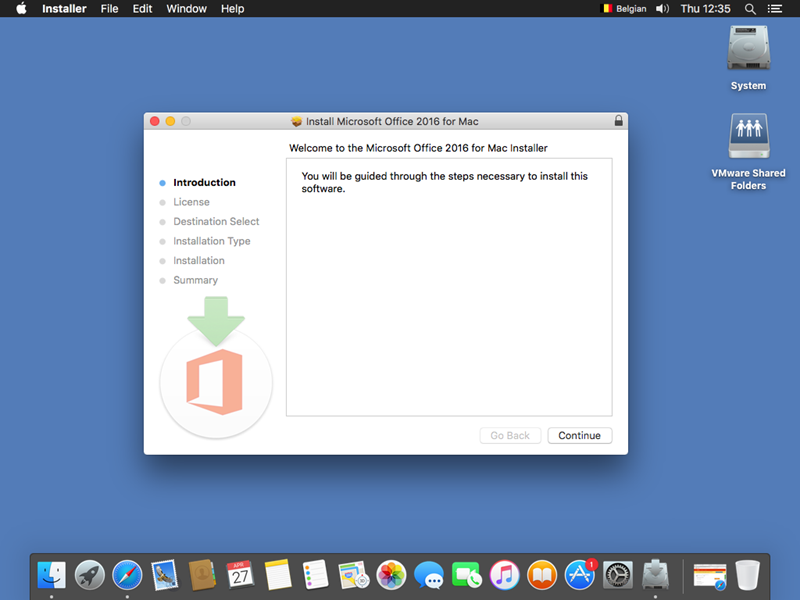Open Photos in the Dock
The height and width of the screenshot is (600, 800).
[x=391, y=575]
